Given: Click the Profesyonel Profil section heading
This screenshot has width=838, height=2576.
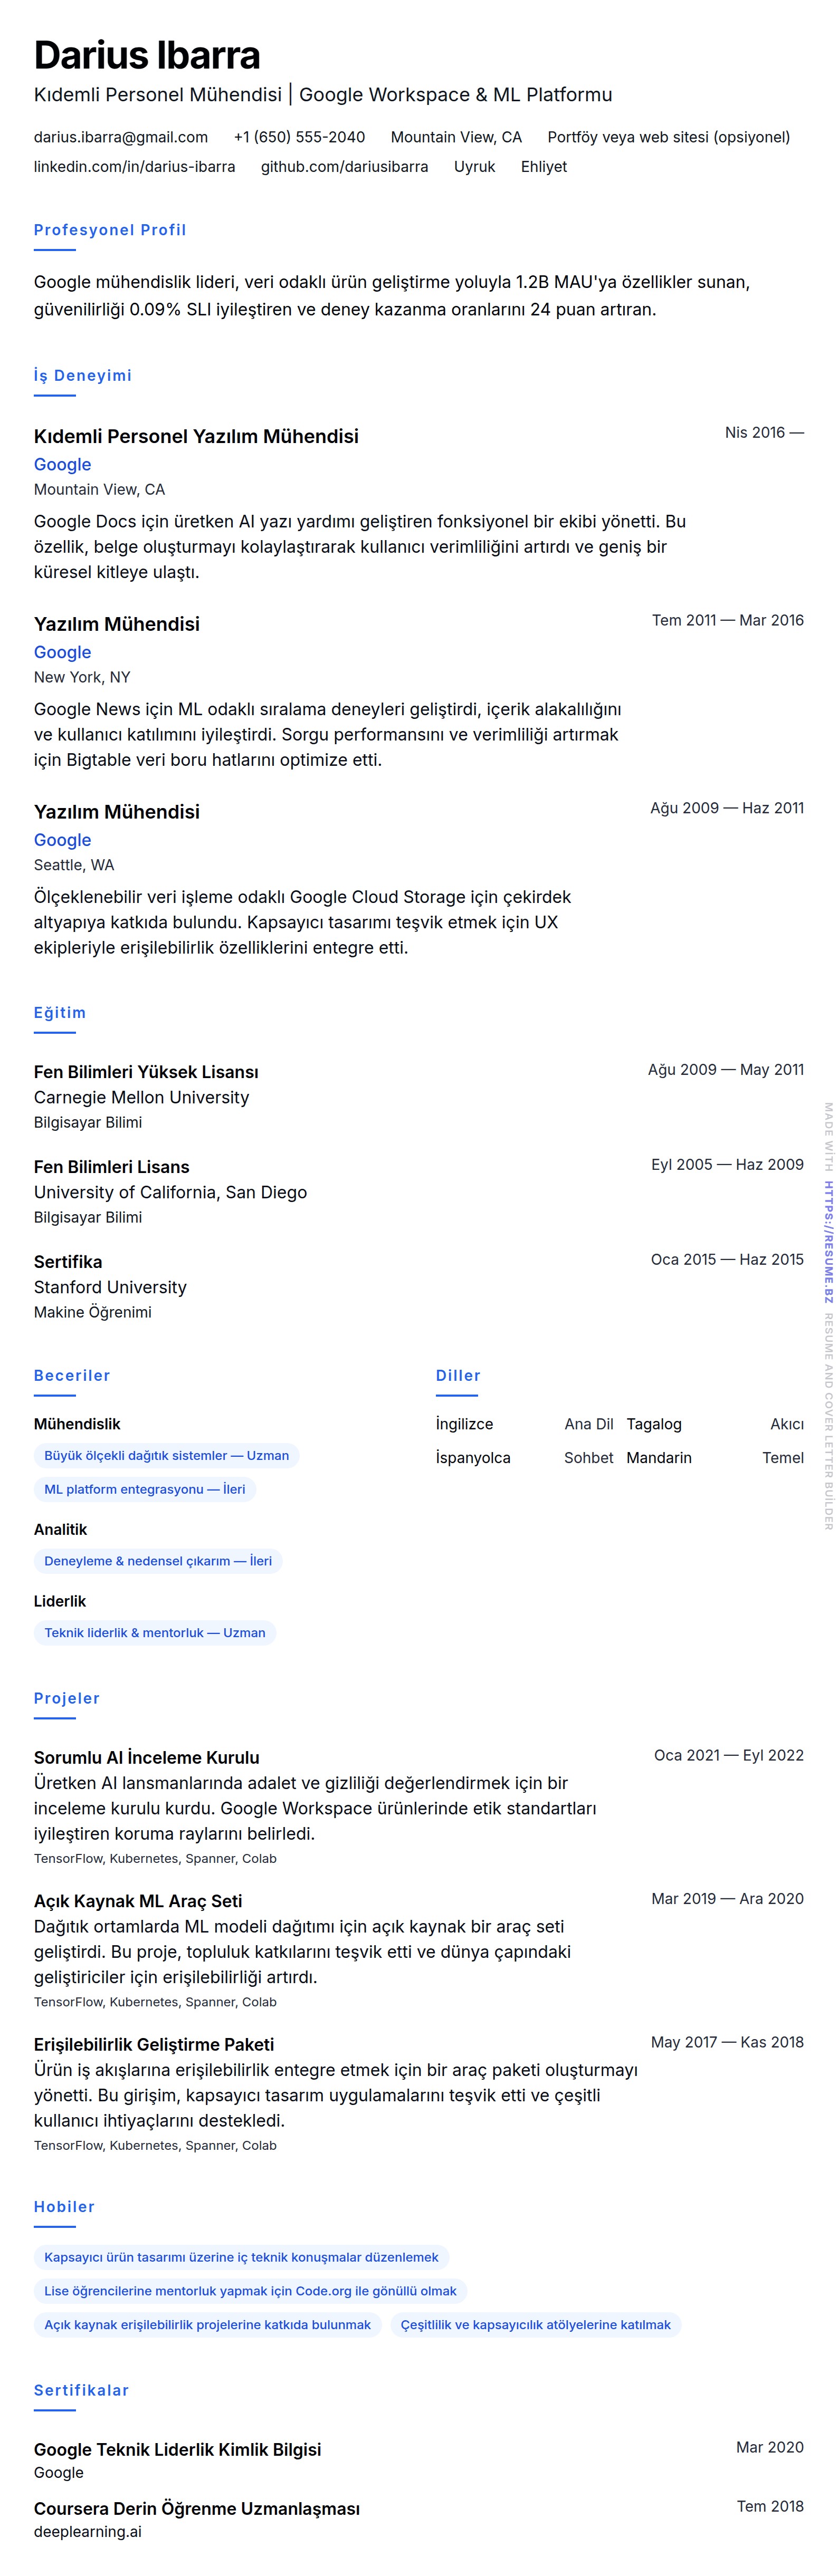Looking at the screenshot, I should (110, 230).
